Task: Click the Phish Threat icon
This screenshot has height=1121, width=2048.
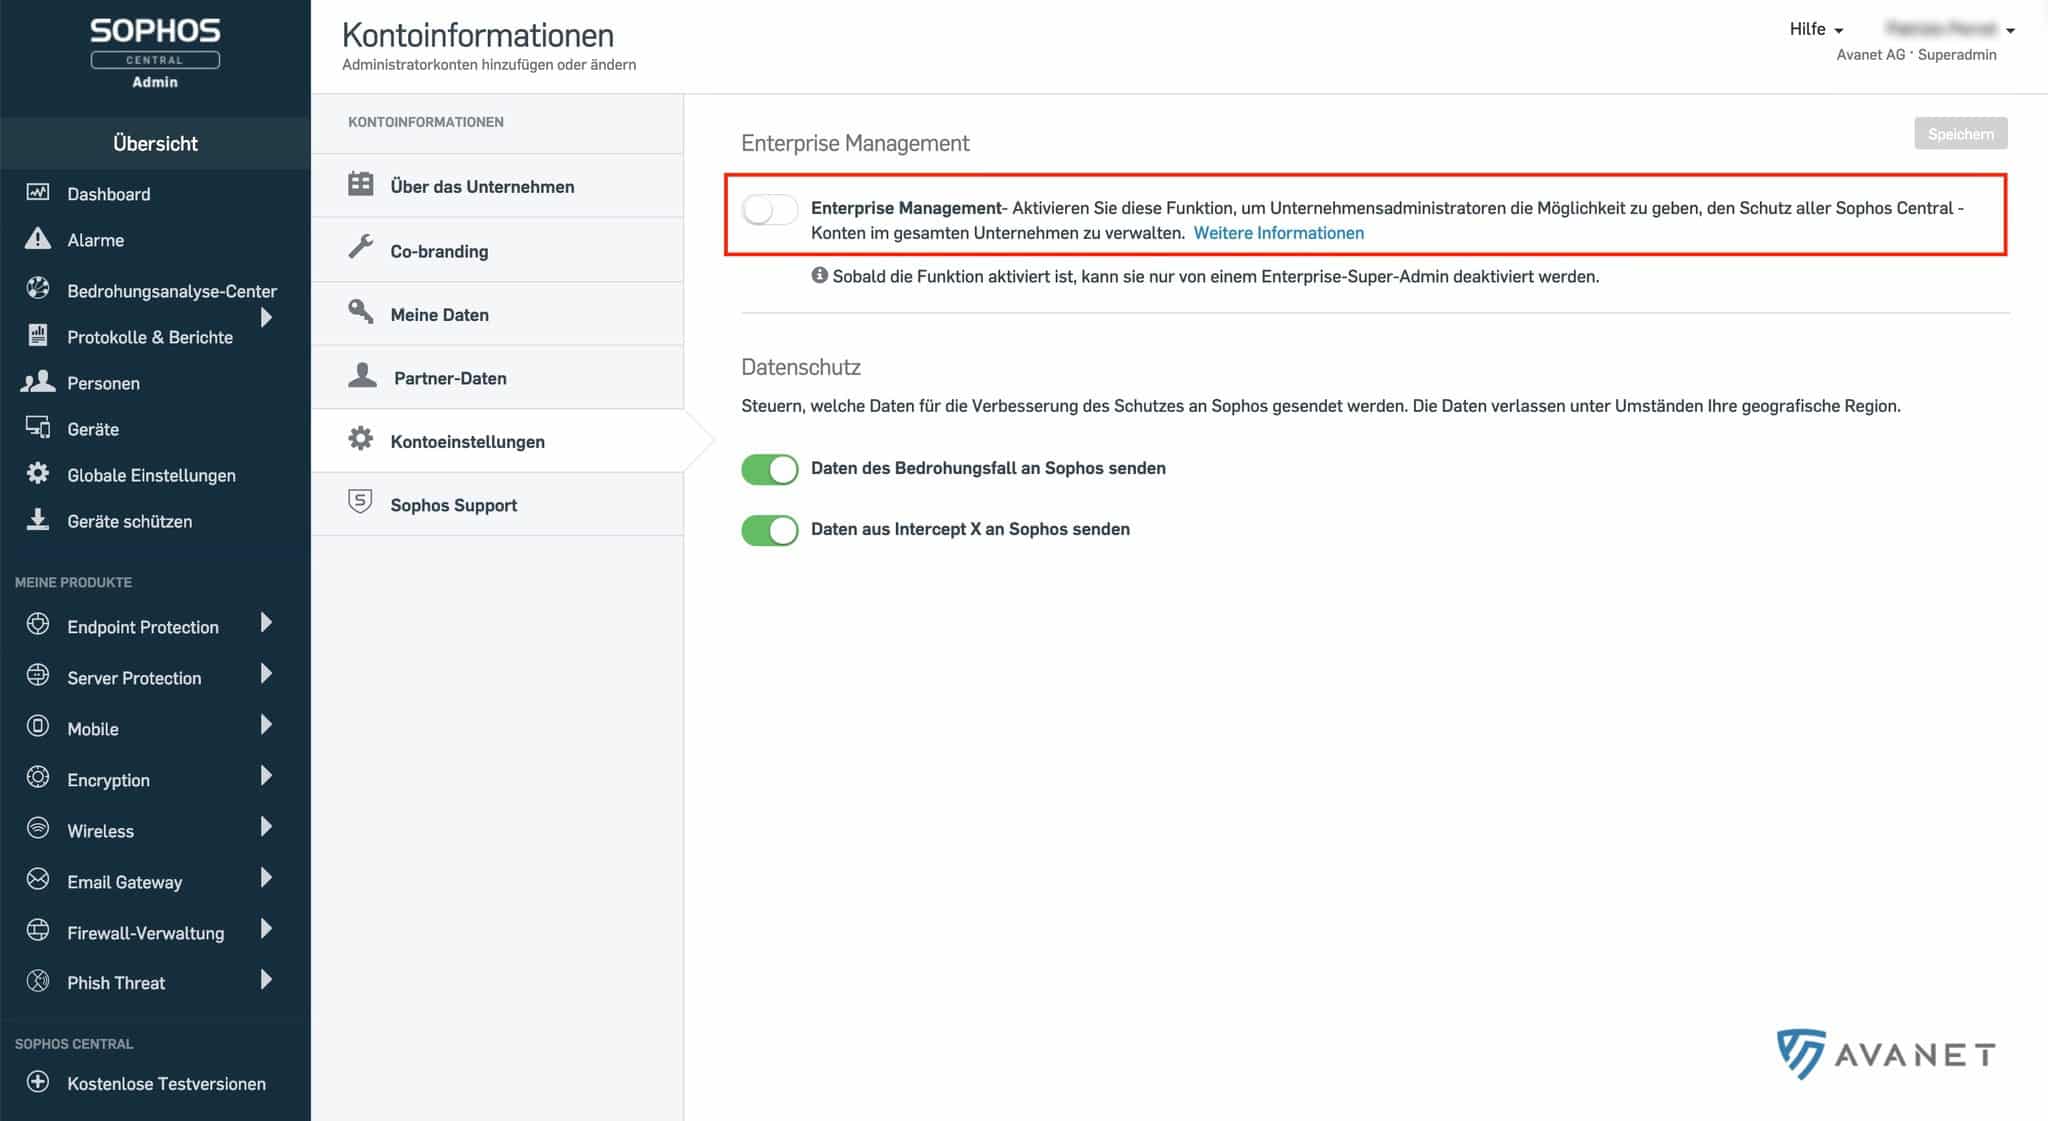Action: [38, 981]
